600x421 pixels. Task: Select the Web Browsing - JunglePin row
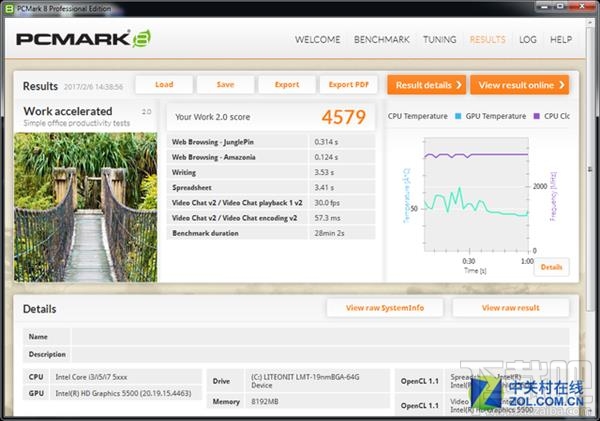pyautogui.click(x=271, y=142)
